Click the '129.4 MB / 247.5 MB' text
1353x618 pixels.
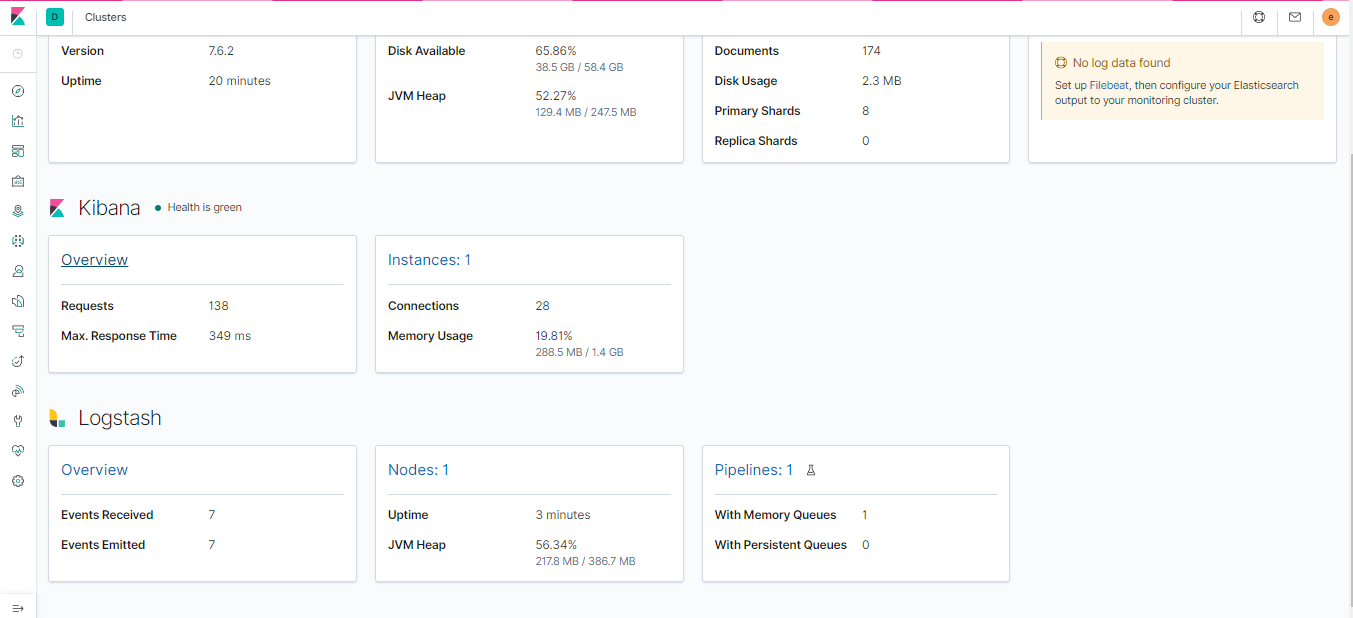pyautogui.click(x=586, y=113)
